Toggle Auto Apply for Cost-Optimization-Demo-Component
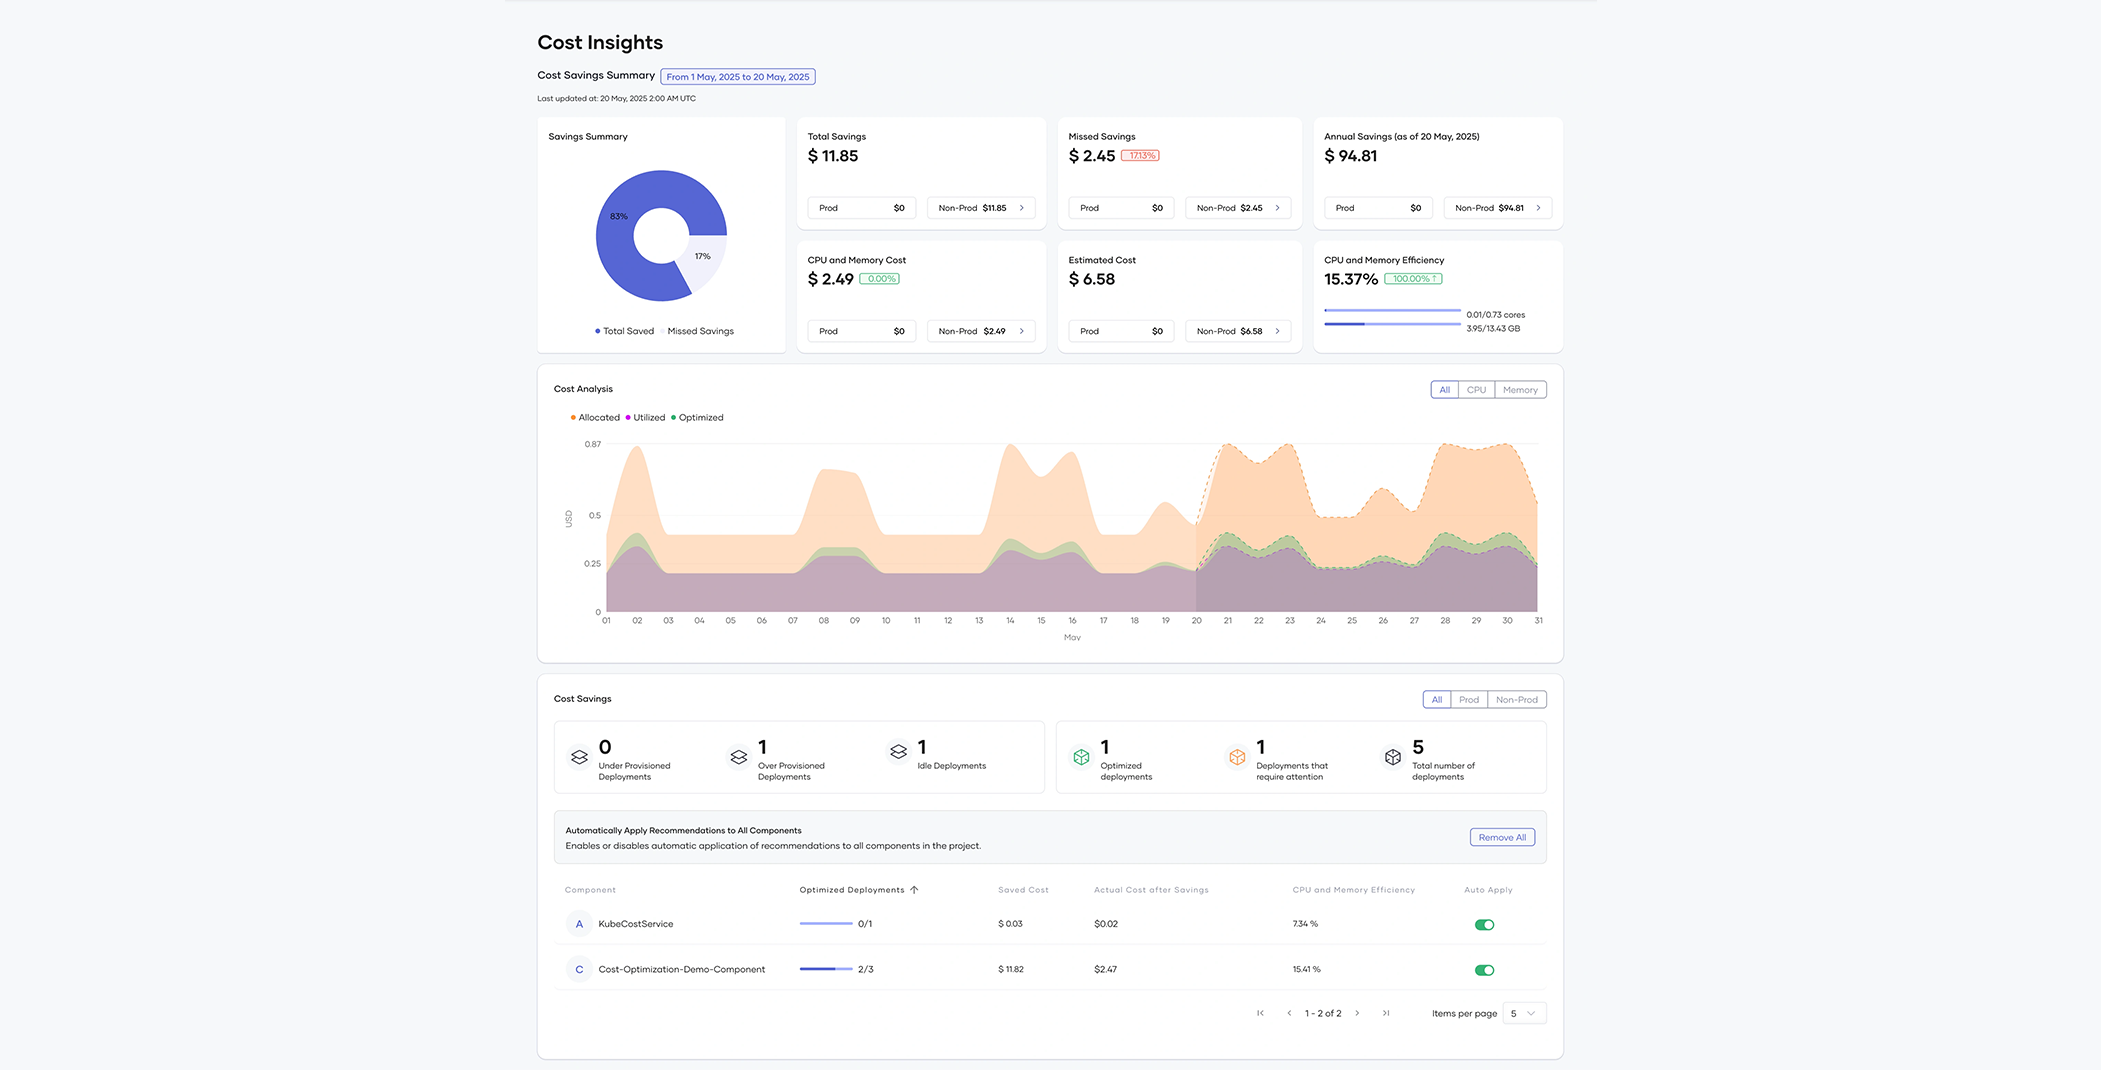Screen dimensions: 2101x1070 tap(1484, 970)
